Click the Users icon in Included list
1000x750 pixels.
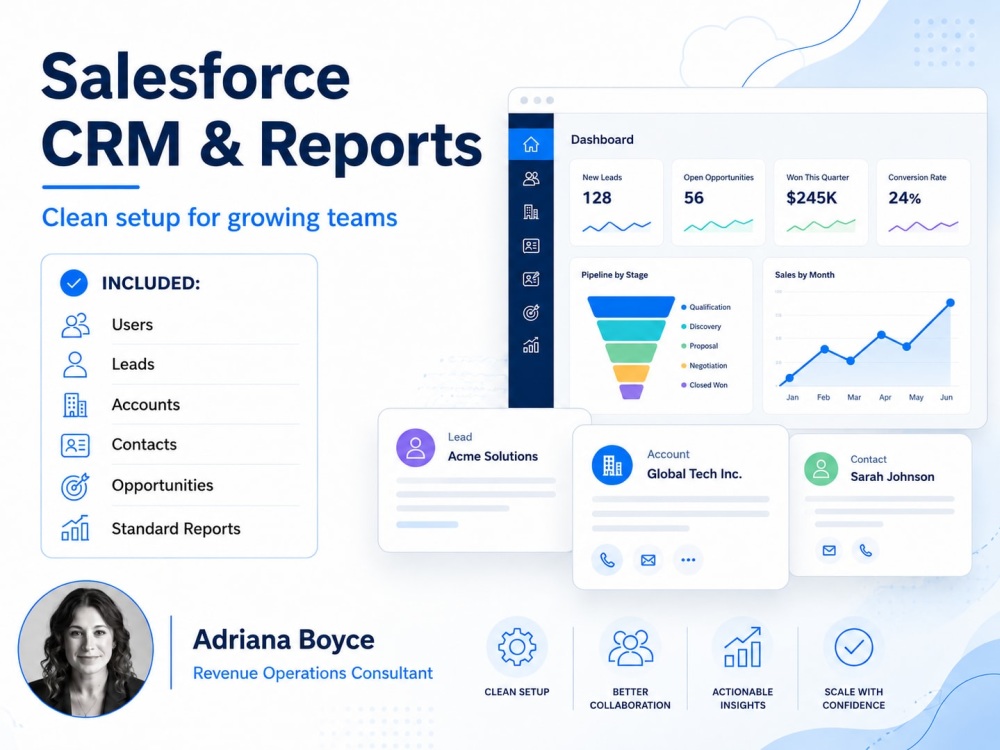coord(75,325)
